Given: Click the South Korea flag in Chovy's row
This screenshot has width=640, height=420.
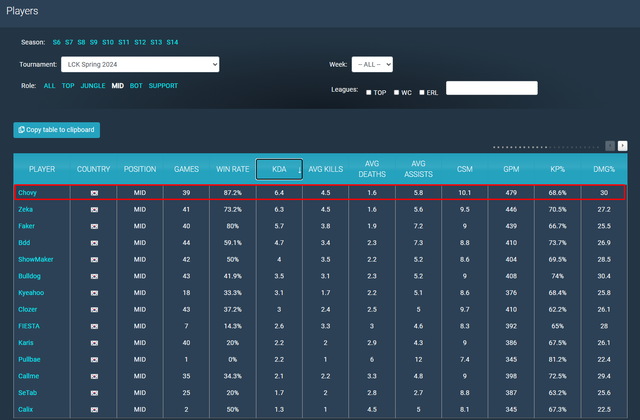Looking at the screenshot, I should point(94,193).
